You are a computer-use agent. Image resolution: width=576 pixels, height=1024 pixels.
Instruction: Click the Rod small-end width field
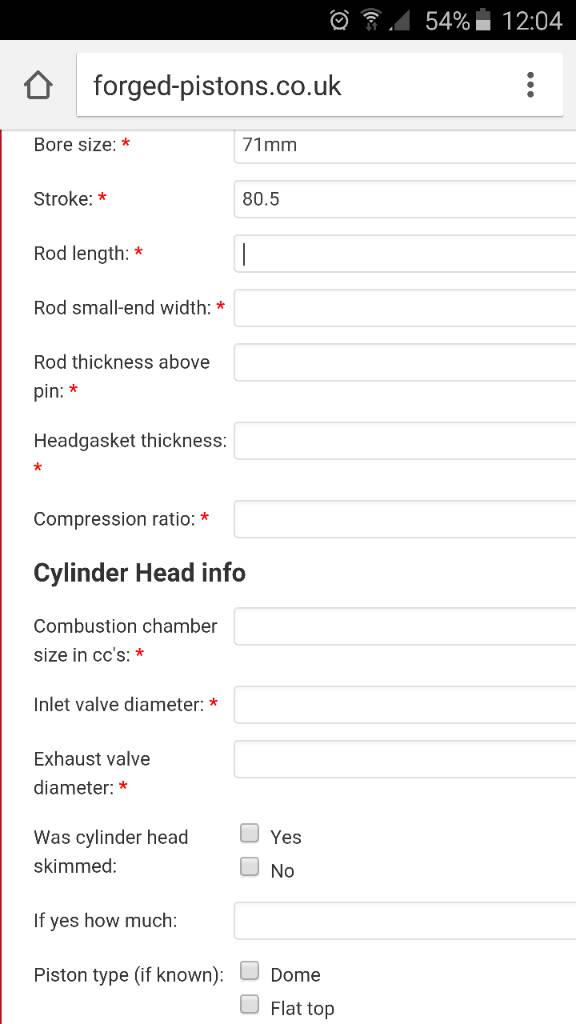405,308
